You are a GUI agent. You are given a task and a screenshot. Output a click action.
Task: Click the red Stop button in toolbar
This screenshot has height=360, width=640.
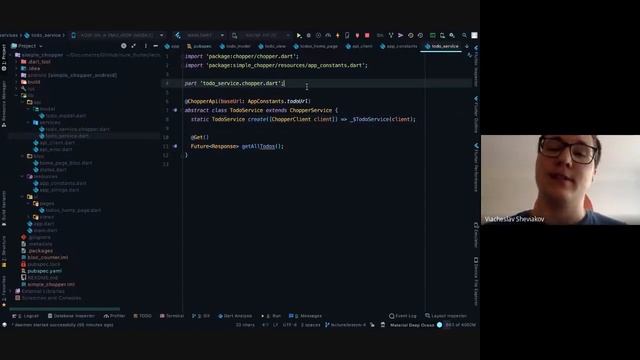pyautogui.click(x=367, y=36)
